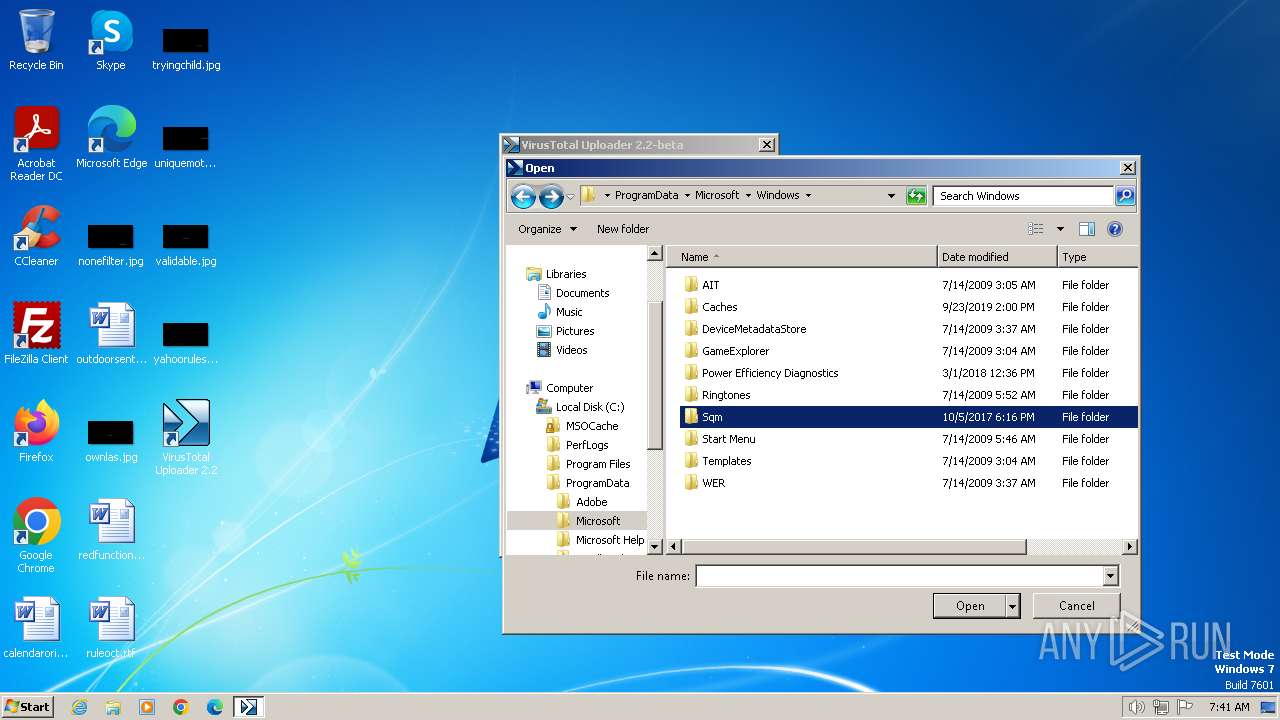
Task: Click the system clock showing 7:41 AM
Action: 1229,707
